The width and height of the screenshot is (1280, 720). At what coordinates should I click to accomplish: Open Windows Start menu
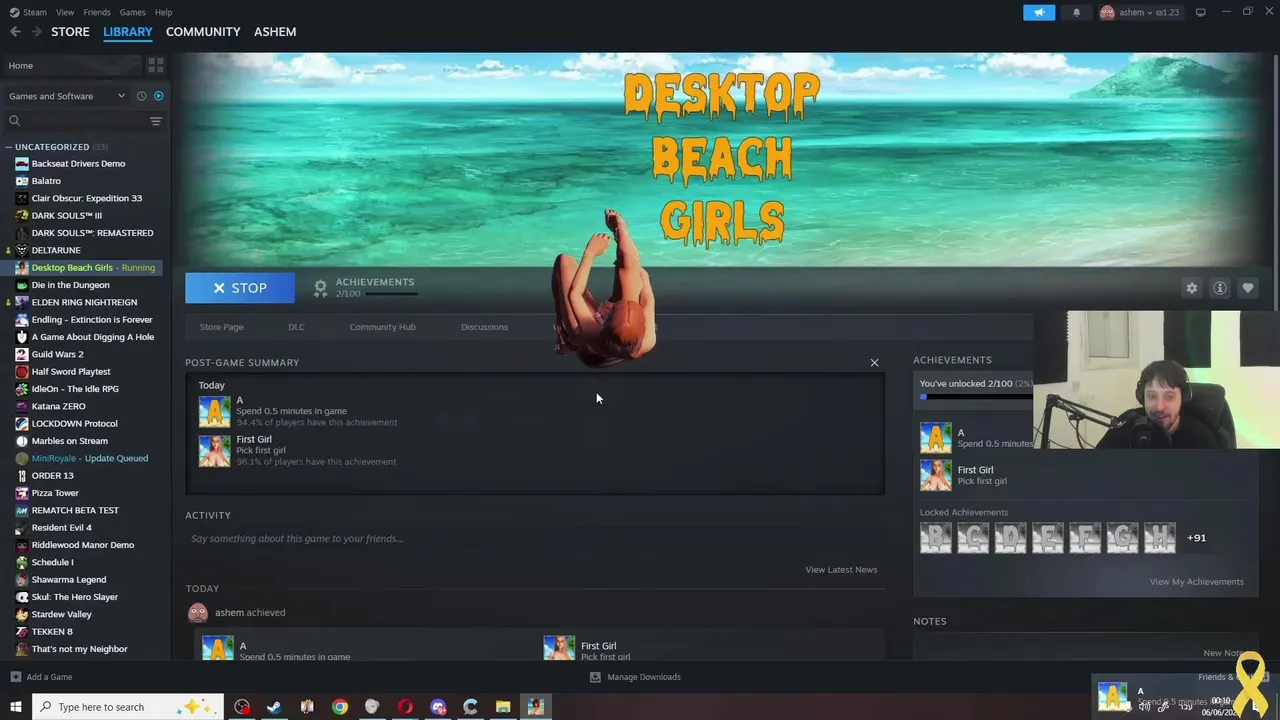click(15, 707)
